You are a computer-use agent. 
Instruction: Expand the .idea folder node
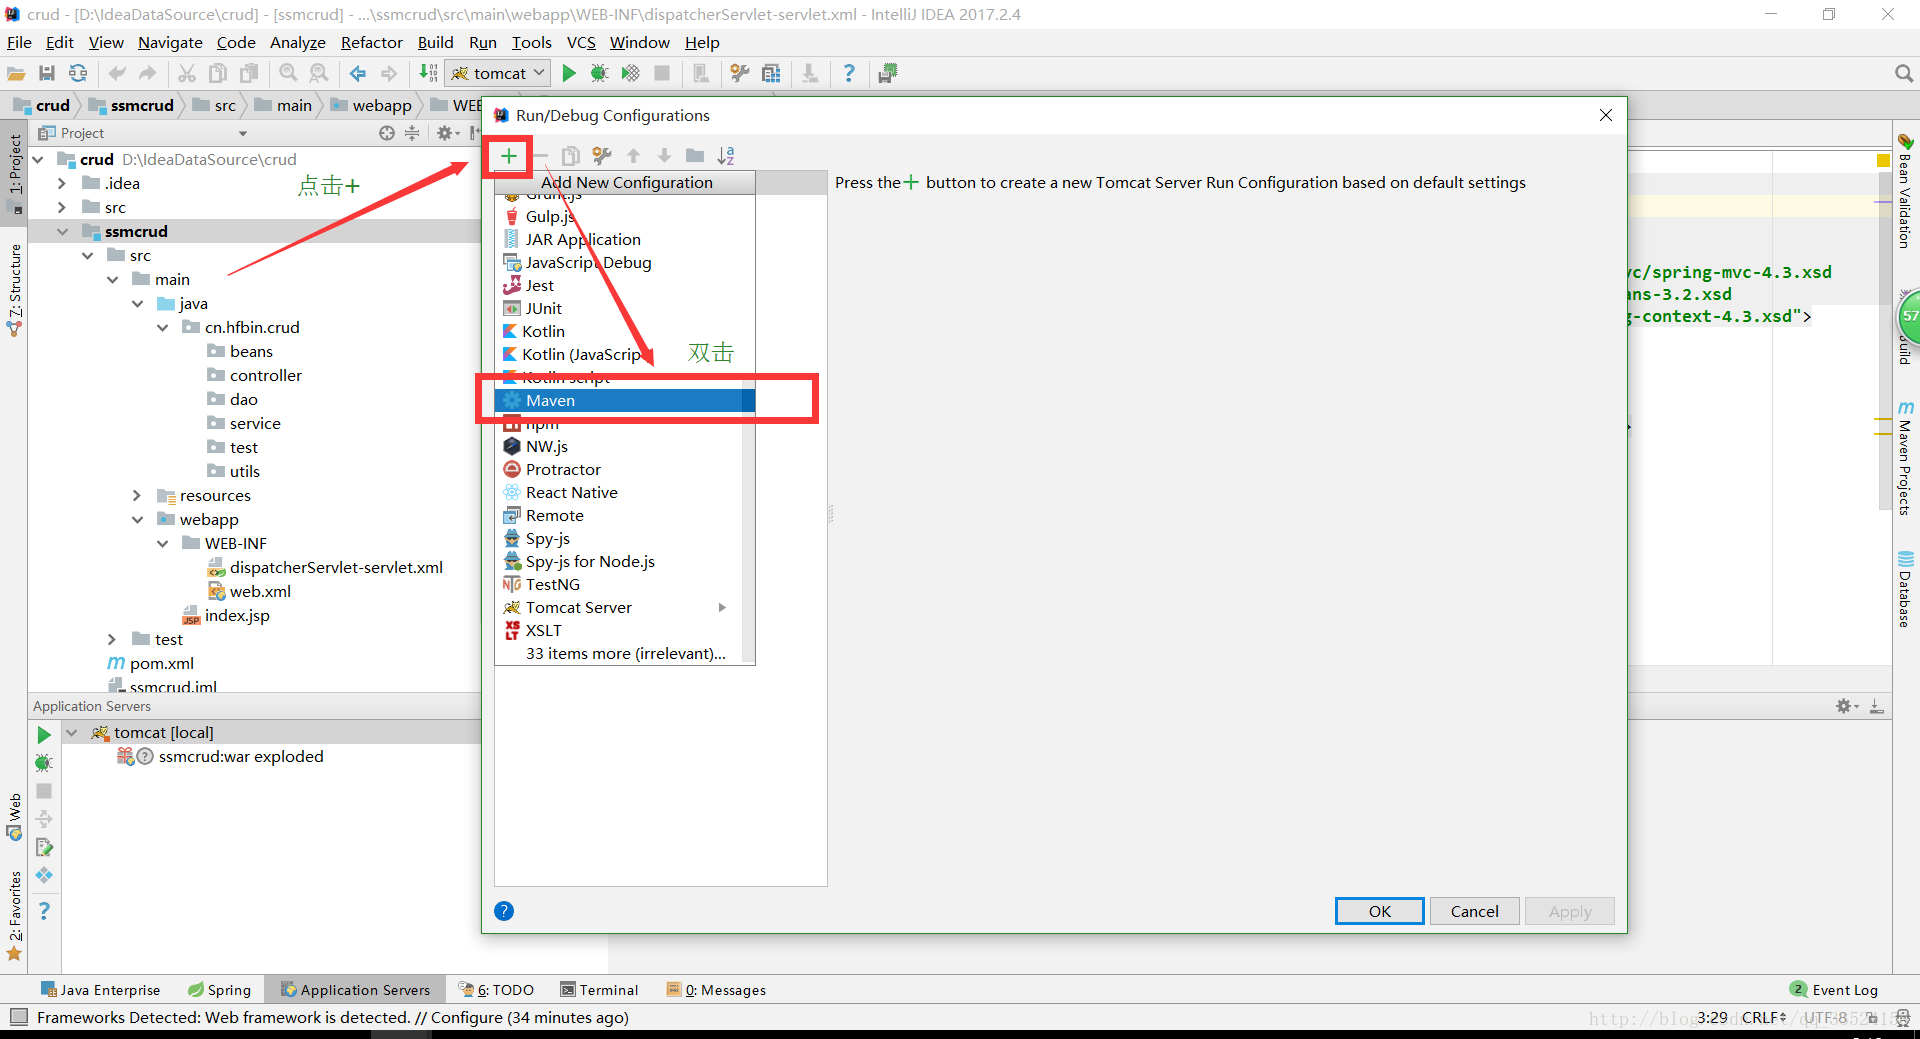point(62,183)
